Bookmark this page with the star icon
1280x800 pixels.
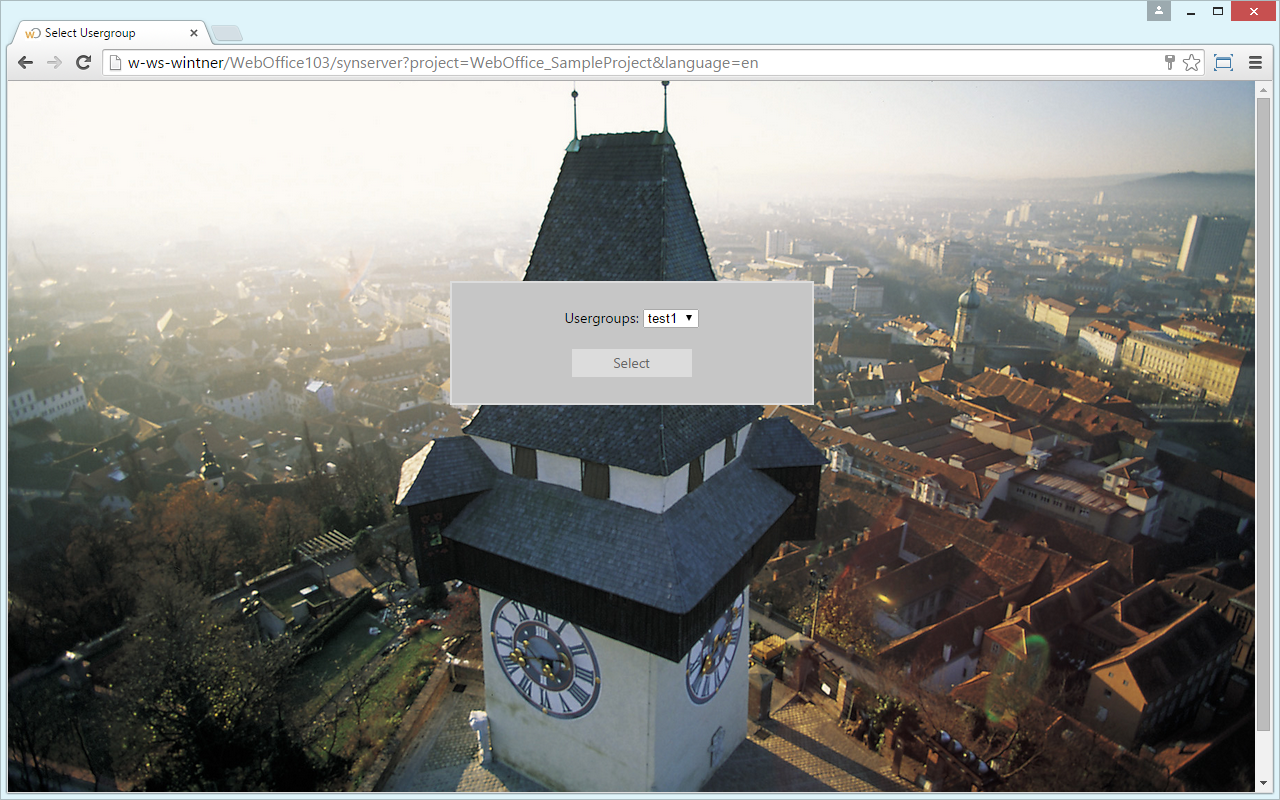(x=1191, y=62)
